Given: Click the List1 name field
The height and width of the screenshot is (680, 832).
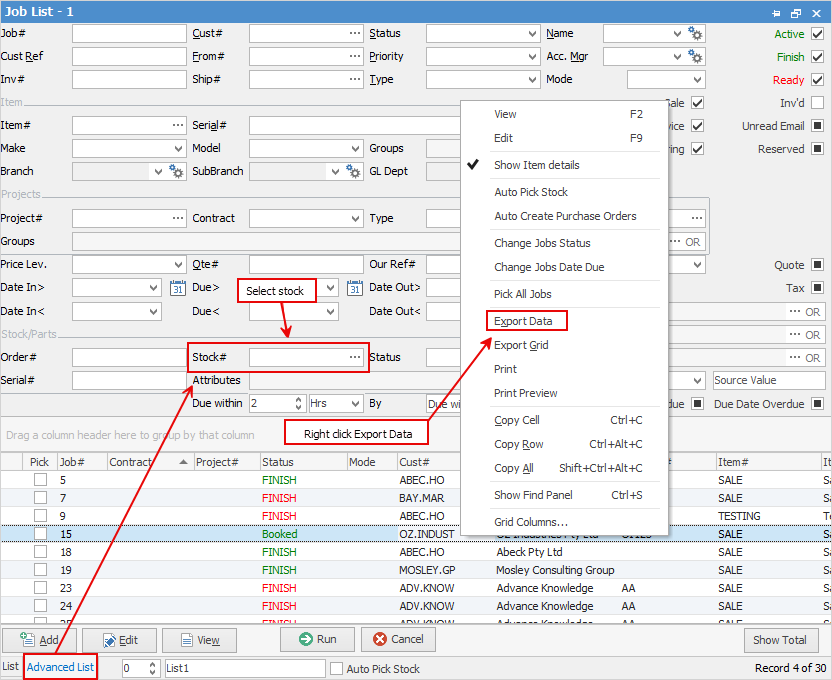Looking at the screenshot, I should [x=245, y=668].
